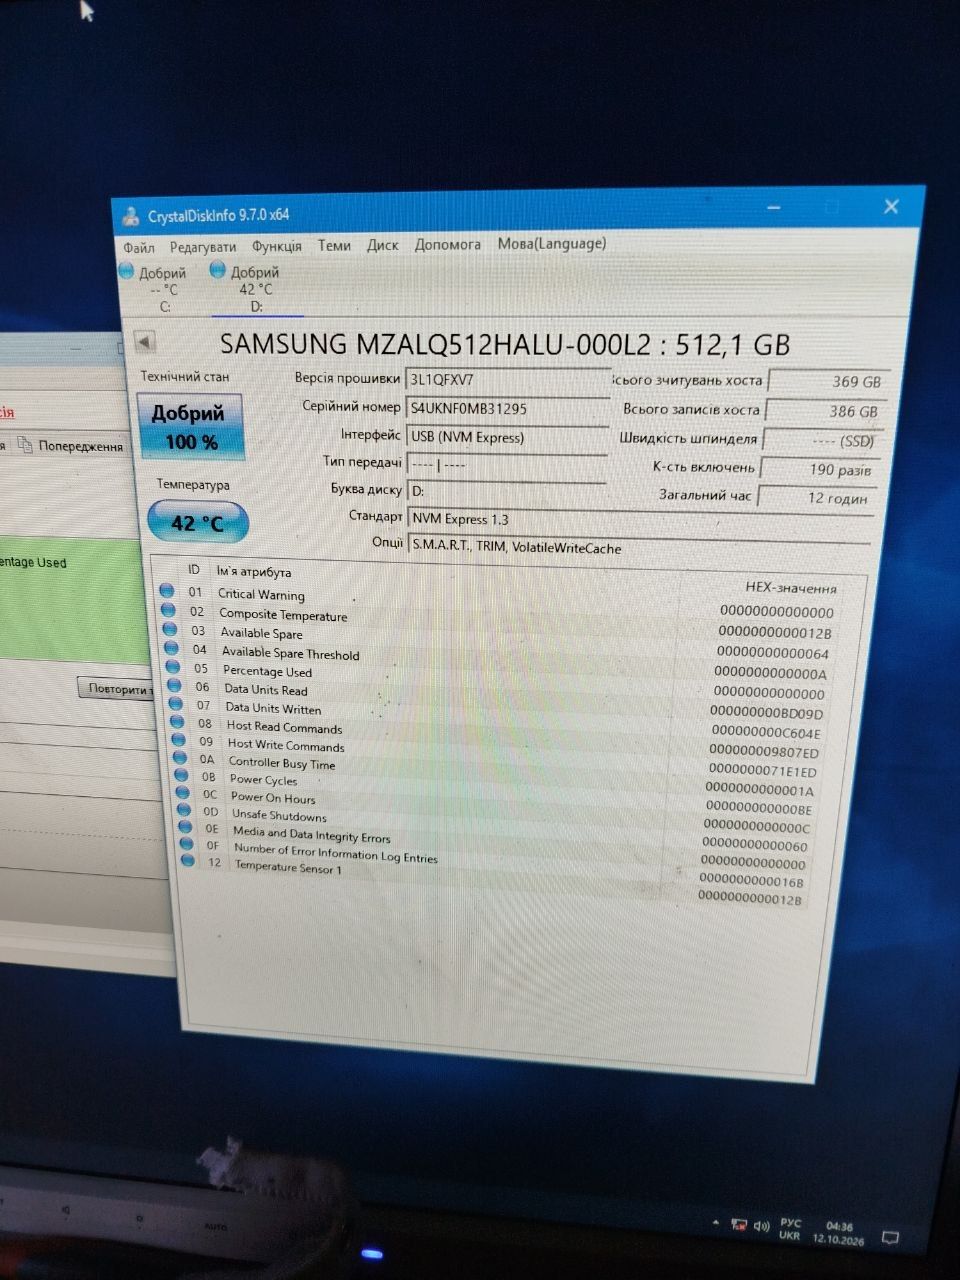Click status orb of Power Cycles row
The image size is (960, 1280).
[x=182, y=775]
